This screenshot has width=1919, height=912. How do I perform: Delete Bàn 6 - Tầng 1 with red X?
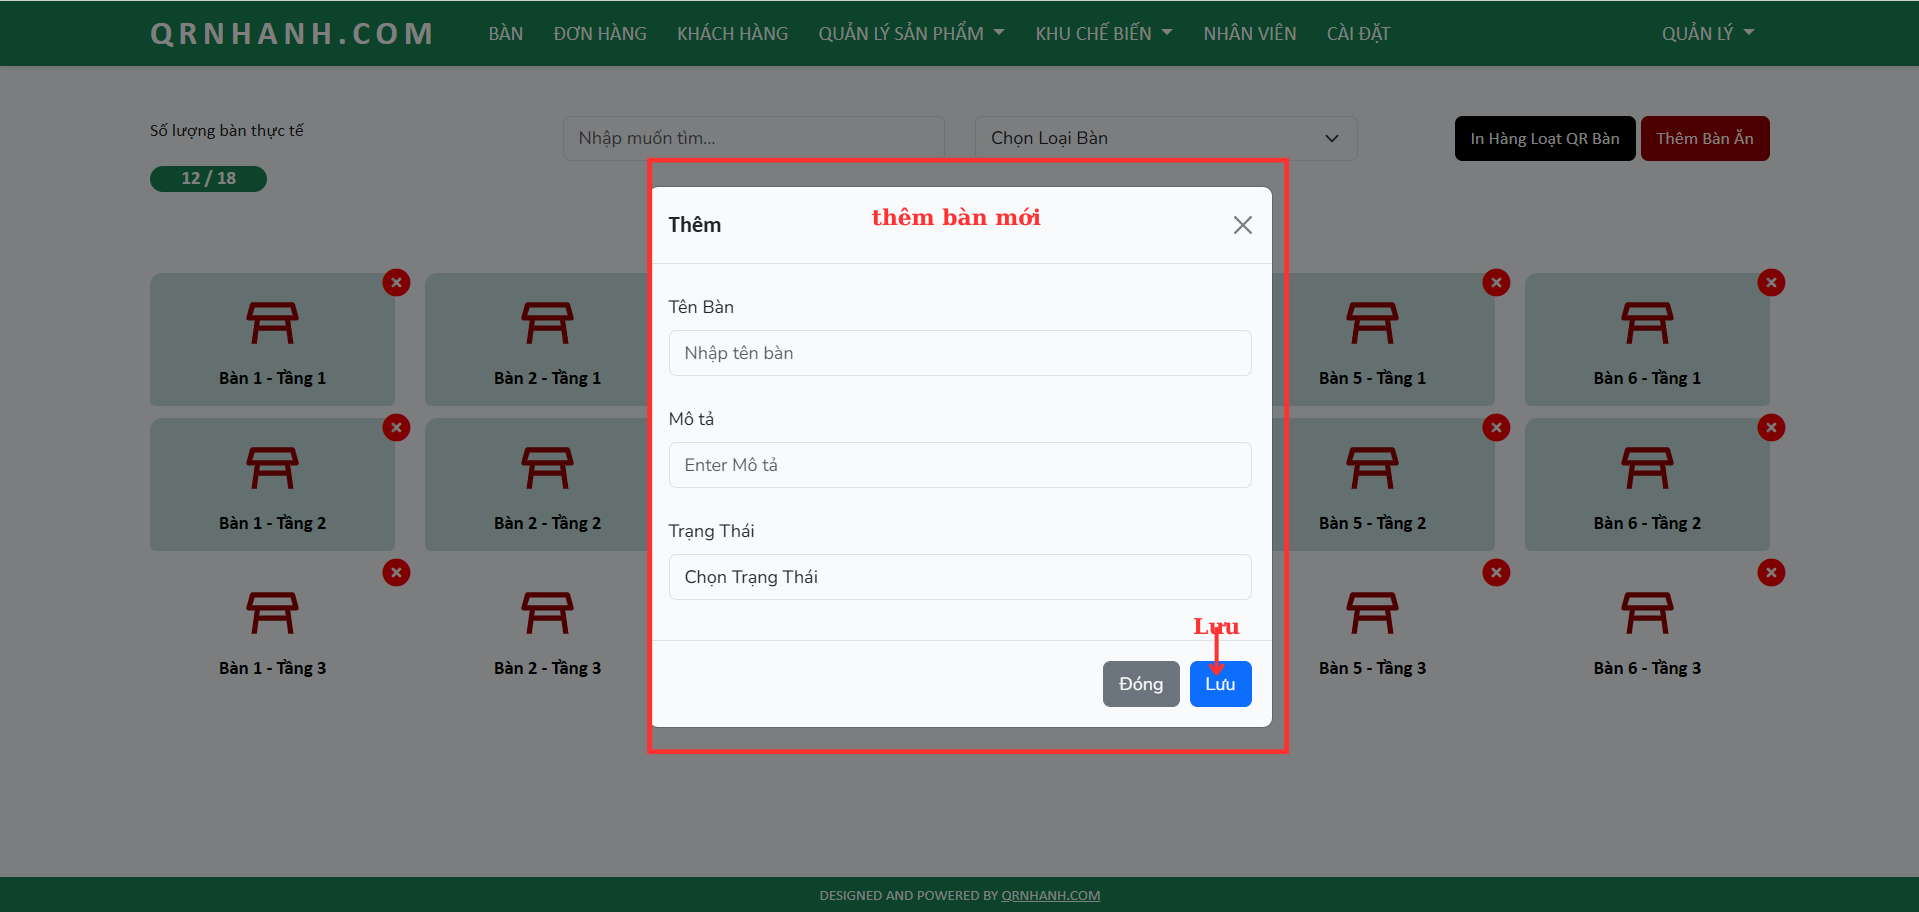pyautogui.click(x=1771, y=283)
